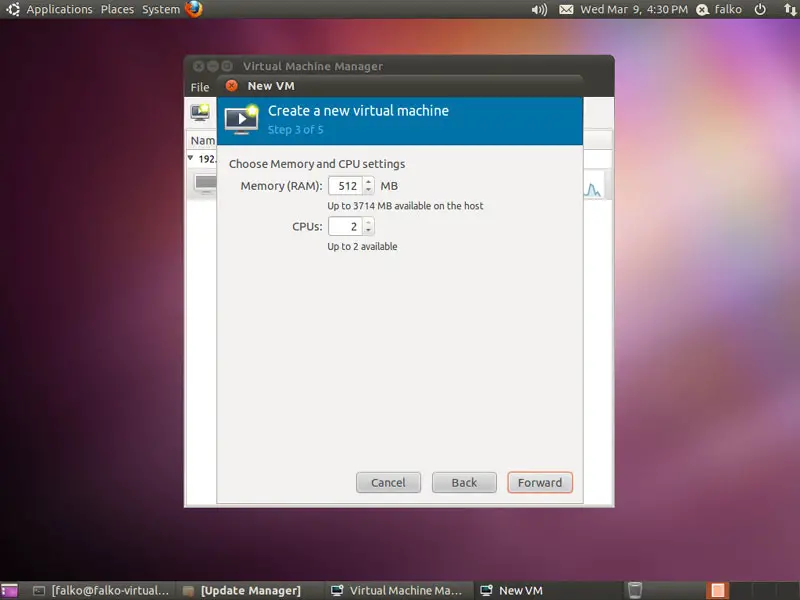
Task: Decrease CPUs count with the down arrow
Action: pyautogui.click(x=368, y=231)
